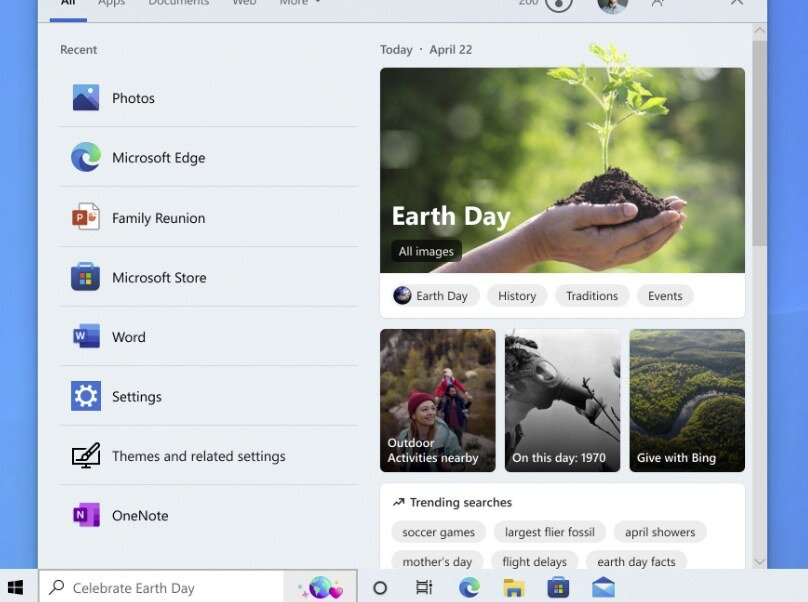The image size is (808, 602).
Task: Click the Today April 22 date label
Action: 426,49
